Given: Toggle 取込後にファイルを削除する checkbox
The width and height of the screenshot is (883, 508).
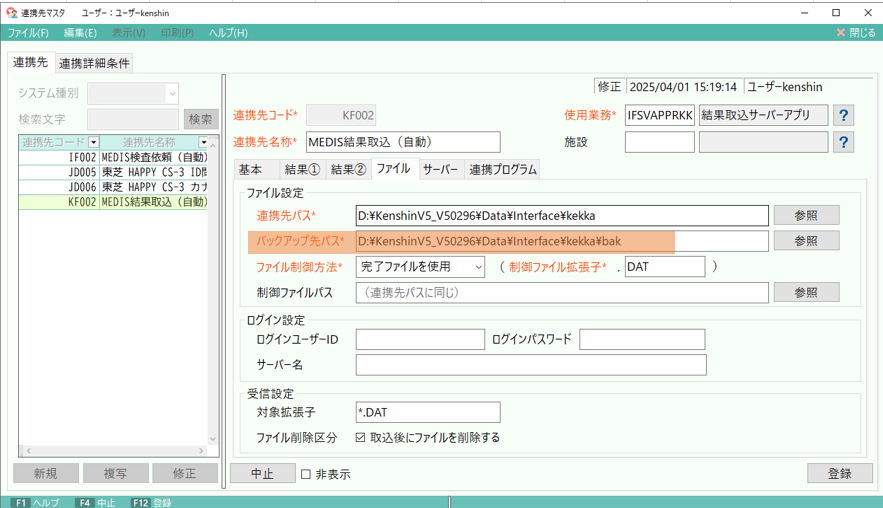Looking at the screenshot, I should click(x=361, y=438).
